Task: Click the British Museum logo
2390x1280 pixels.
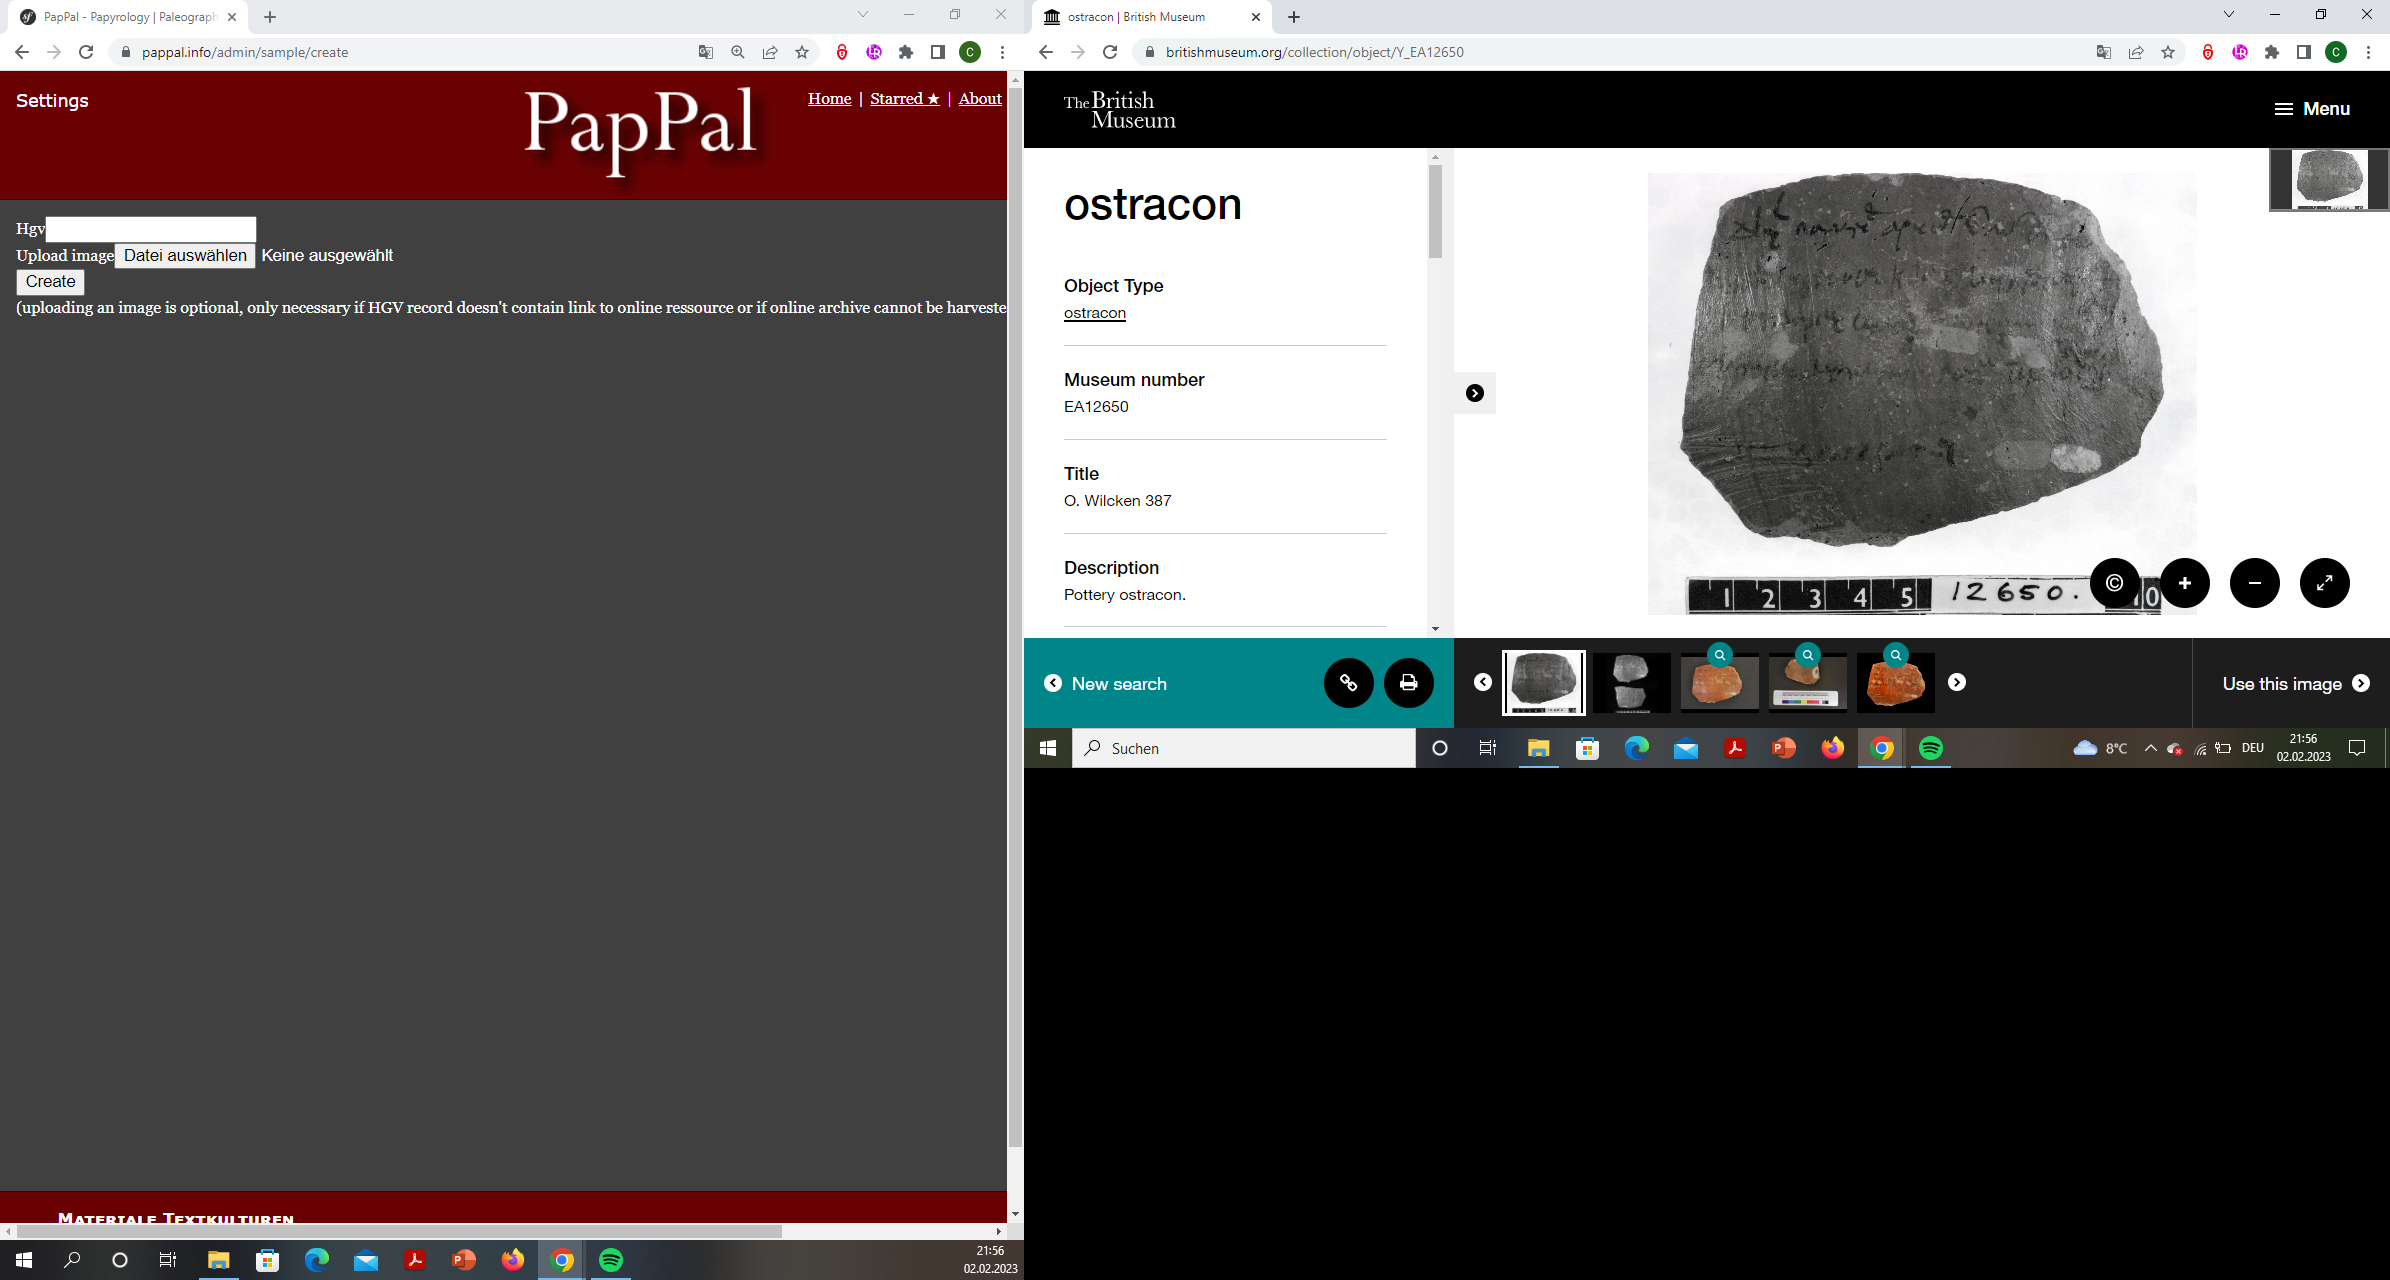Action: click(x=1119, y=110)
